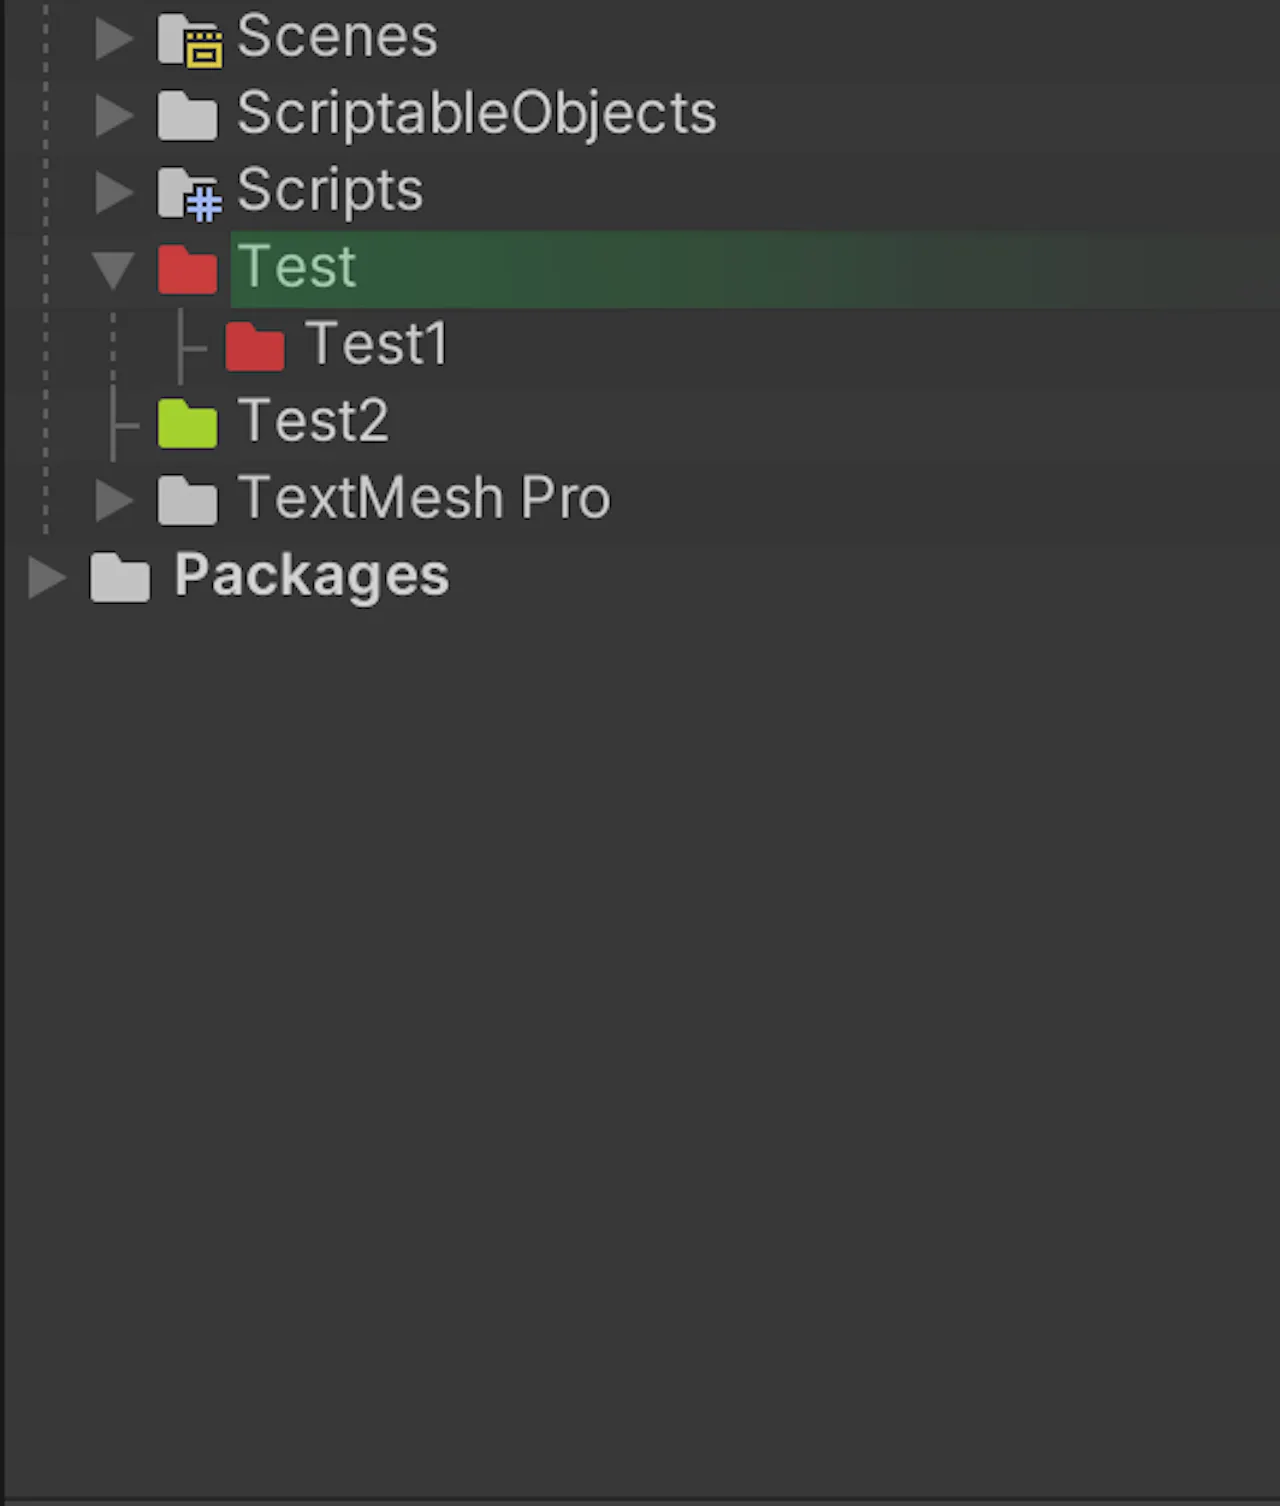Select the Test2 folder label
This screenshot has width=1280, height=1506.
click(x=313, y=421)
